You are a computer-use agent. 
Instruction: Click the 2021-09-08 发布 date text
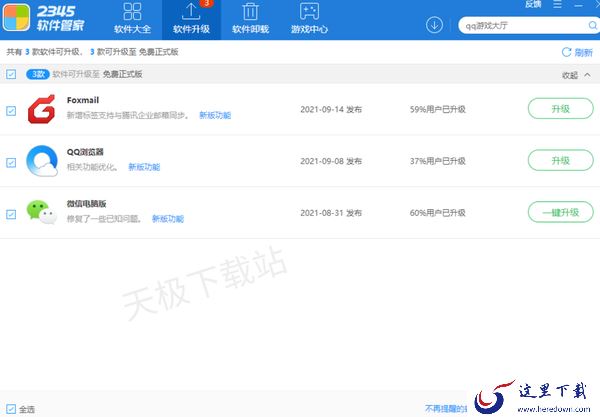click(x=331, y=161)
